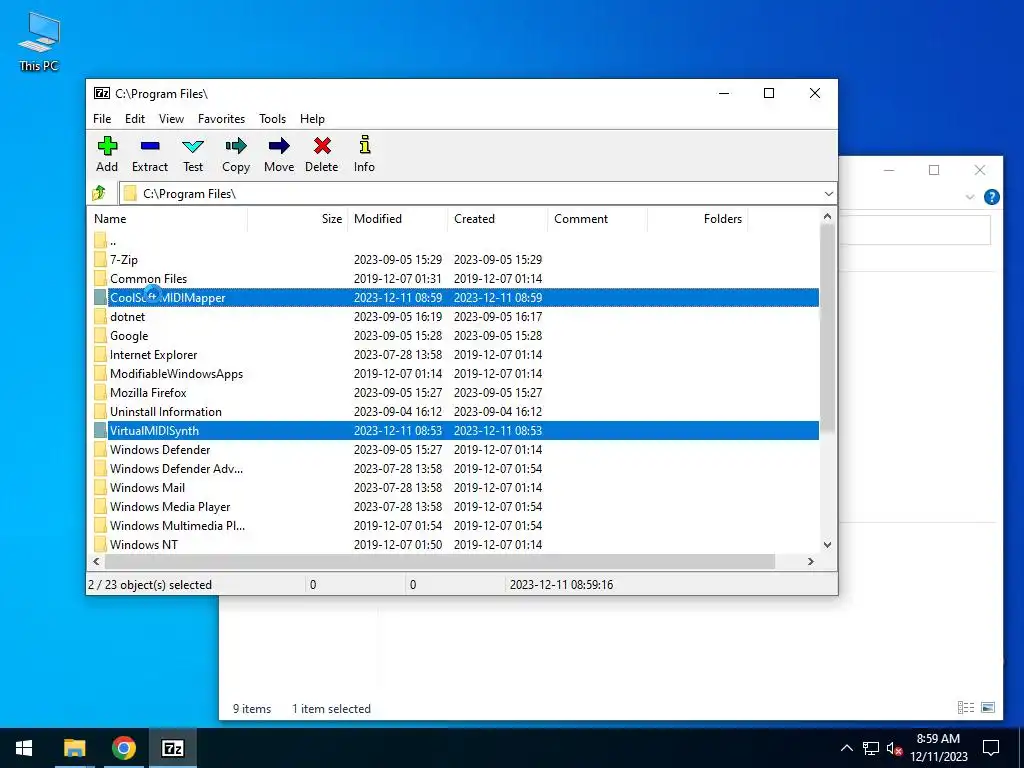Show hidden tray icons chevron

point(846,748)
